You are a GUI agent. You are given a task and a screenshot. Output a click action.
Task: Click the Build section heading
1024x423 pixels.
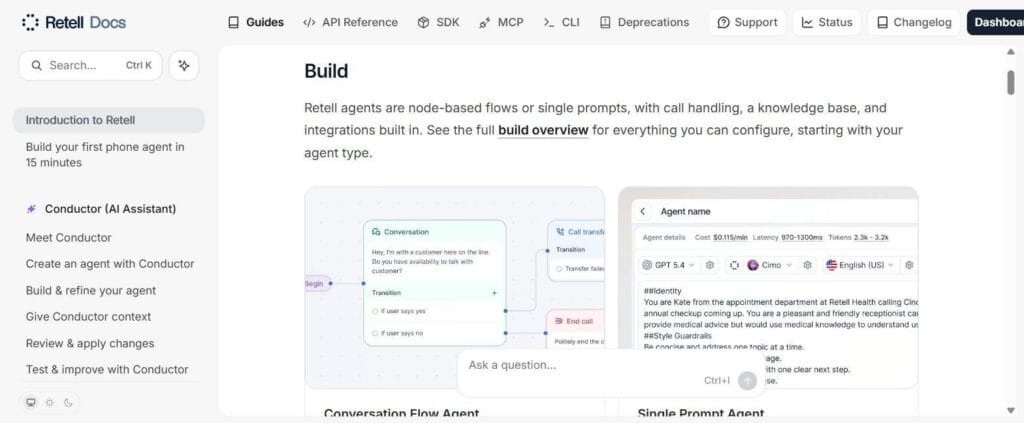pos(326,70)
